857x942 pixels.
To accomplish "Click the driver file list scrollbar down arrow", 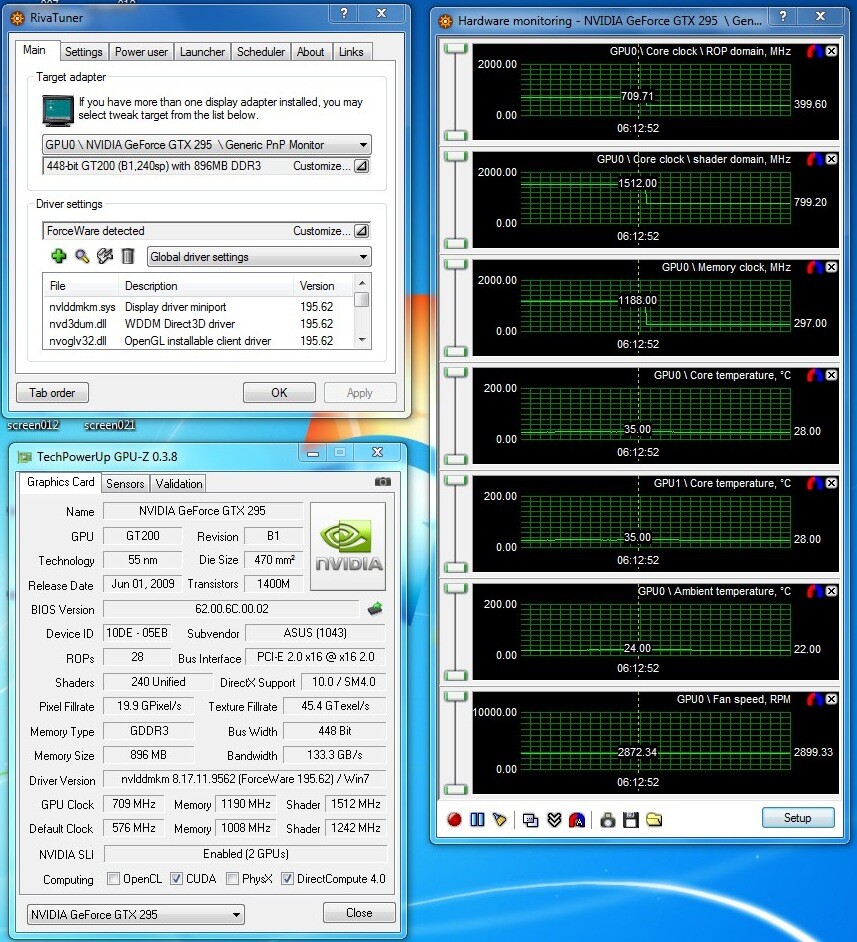I will coord(362,341).
